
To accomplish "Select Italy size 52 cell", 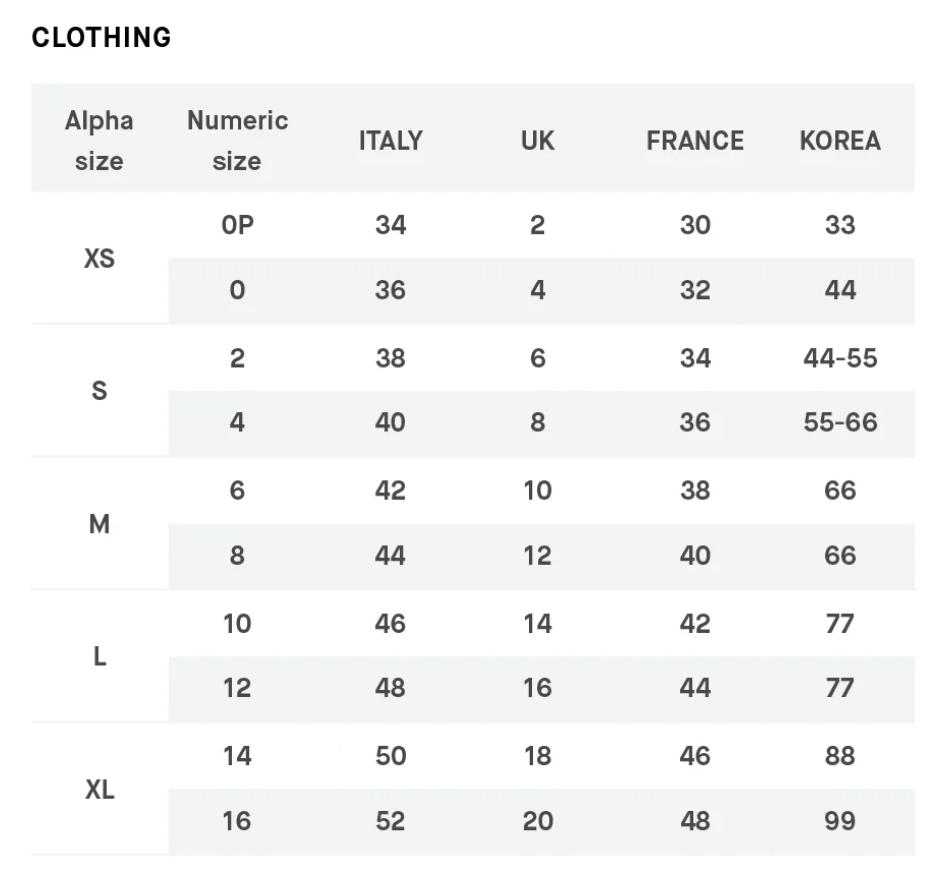I will pyautogui.click(x=390, y=821).
